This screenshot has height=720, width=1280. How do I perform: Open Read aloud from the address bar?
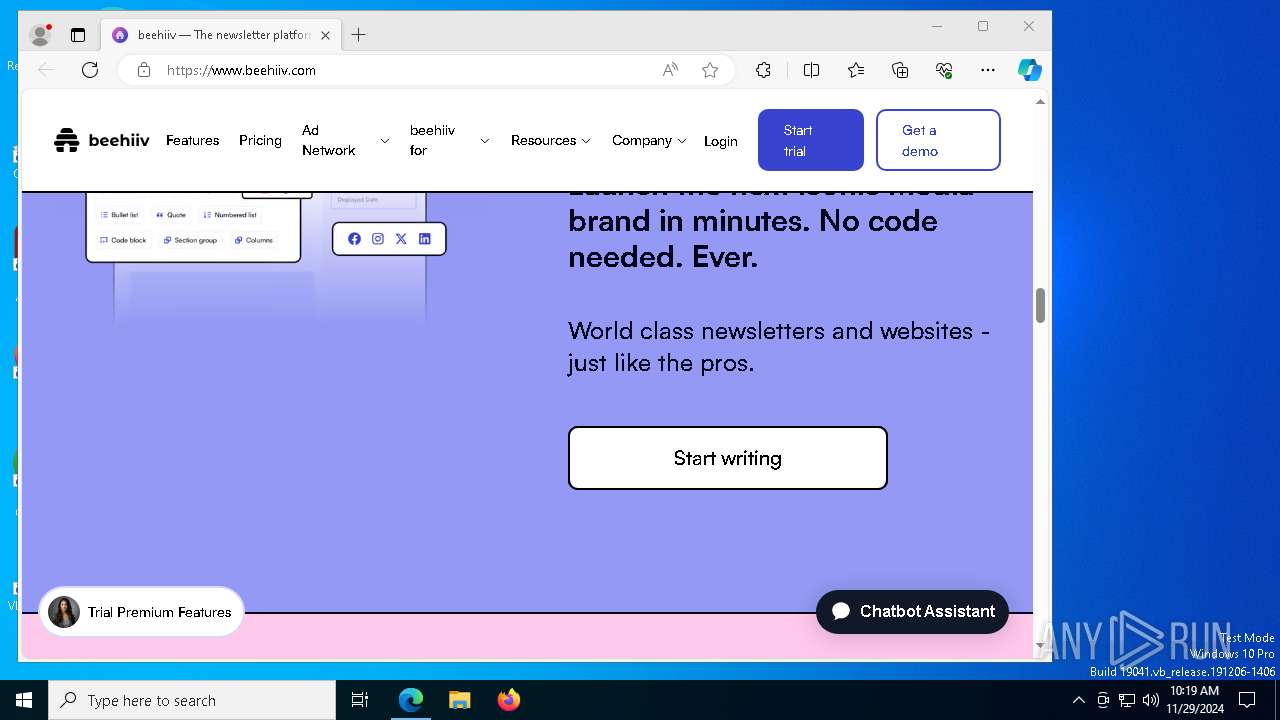coord(670,70)
